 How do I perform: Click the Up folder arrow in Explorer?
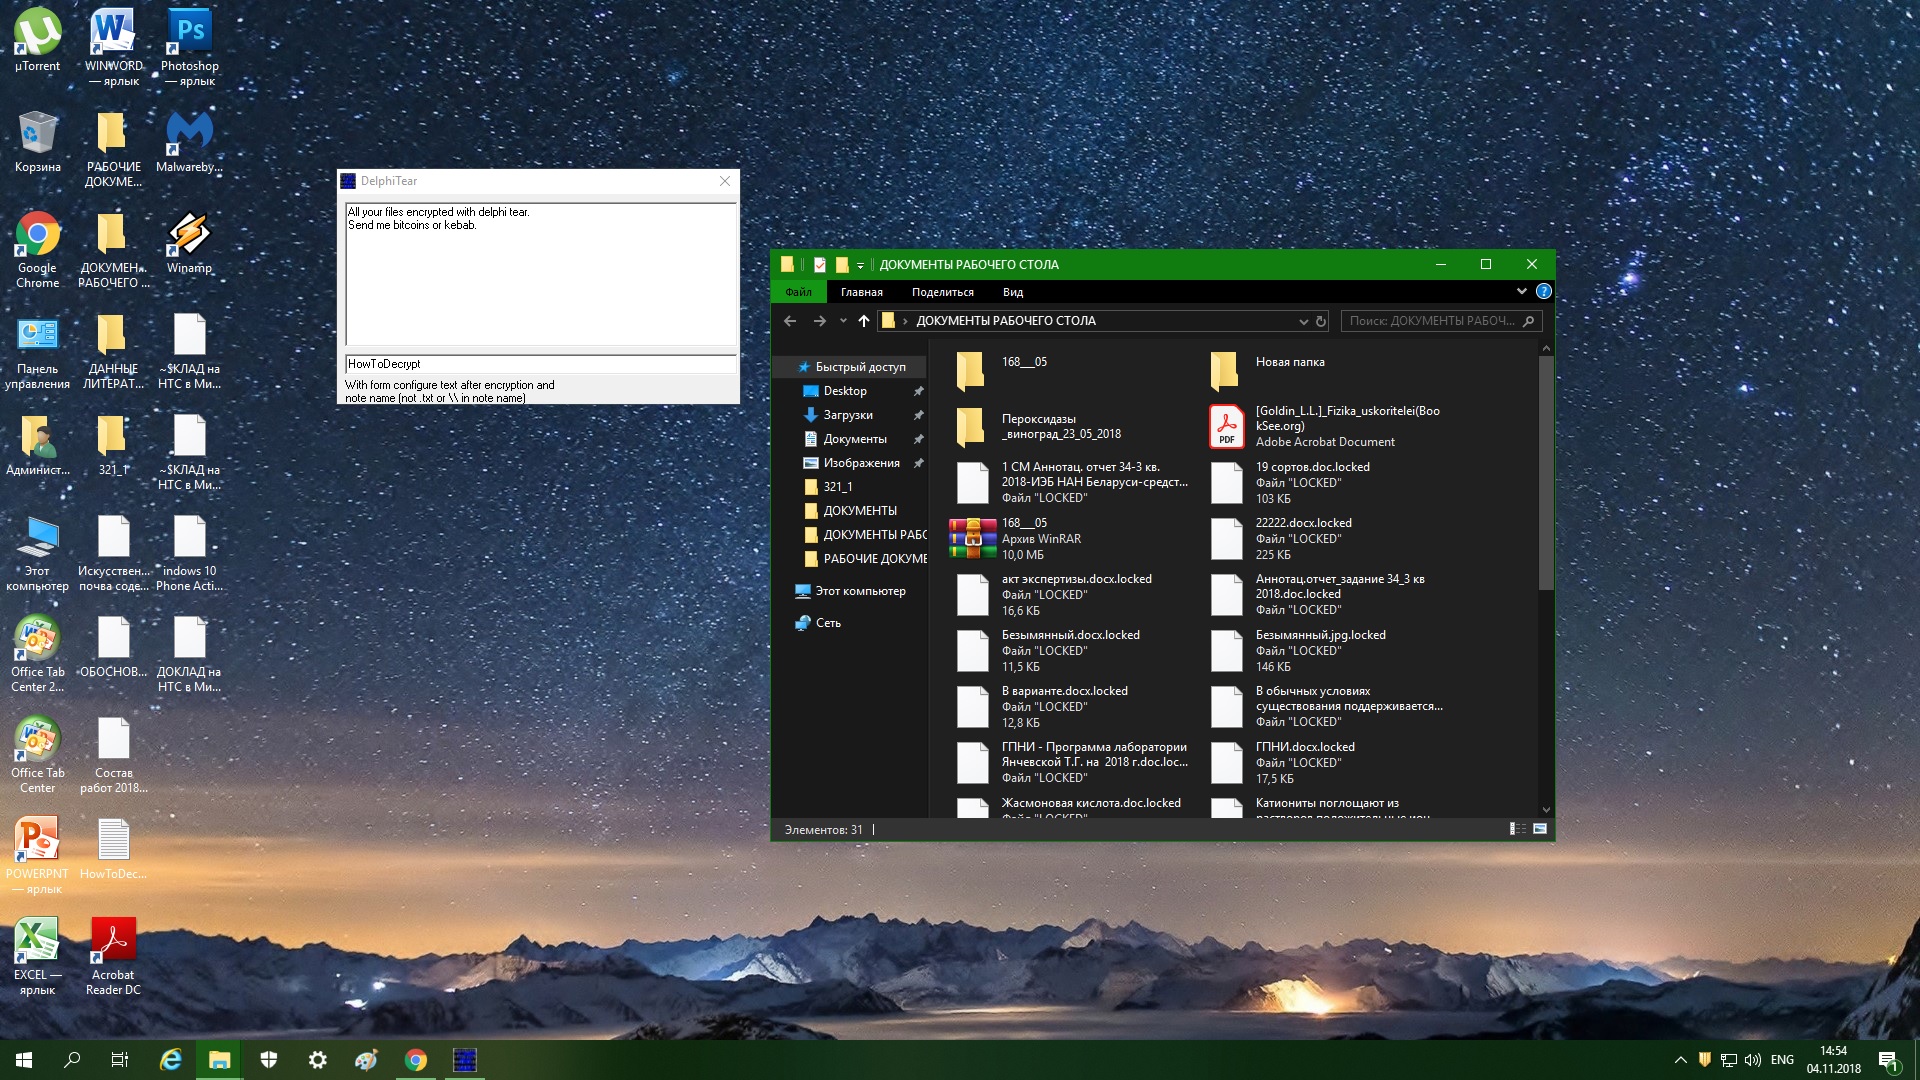[864, 321]
